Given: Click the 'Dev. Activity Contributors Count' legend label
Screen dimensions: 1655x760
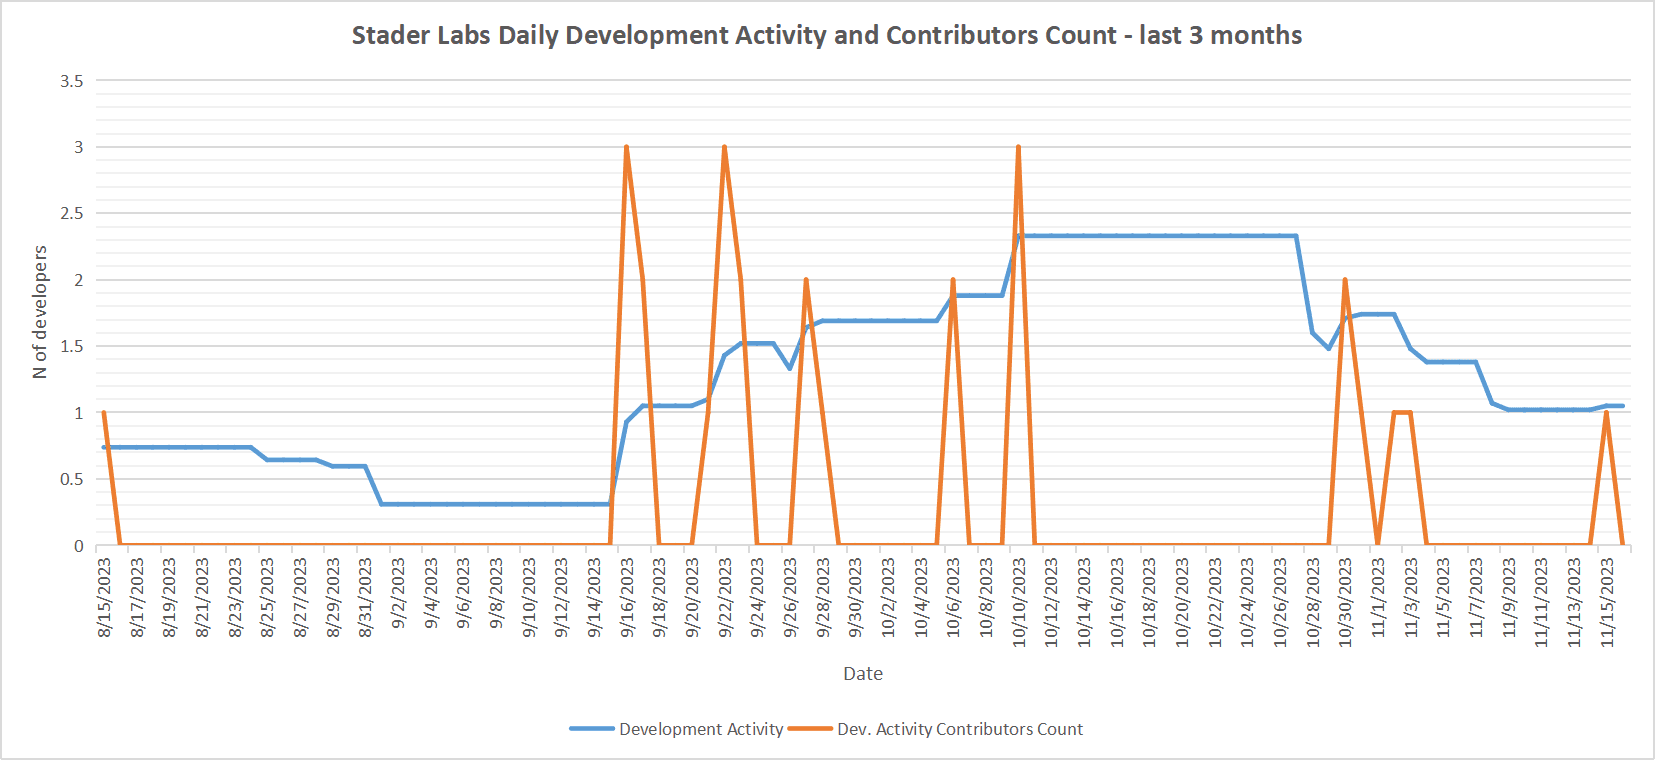Looking at the screenshot, I should pyautogui.click(x=959, y=729).
